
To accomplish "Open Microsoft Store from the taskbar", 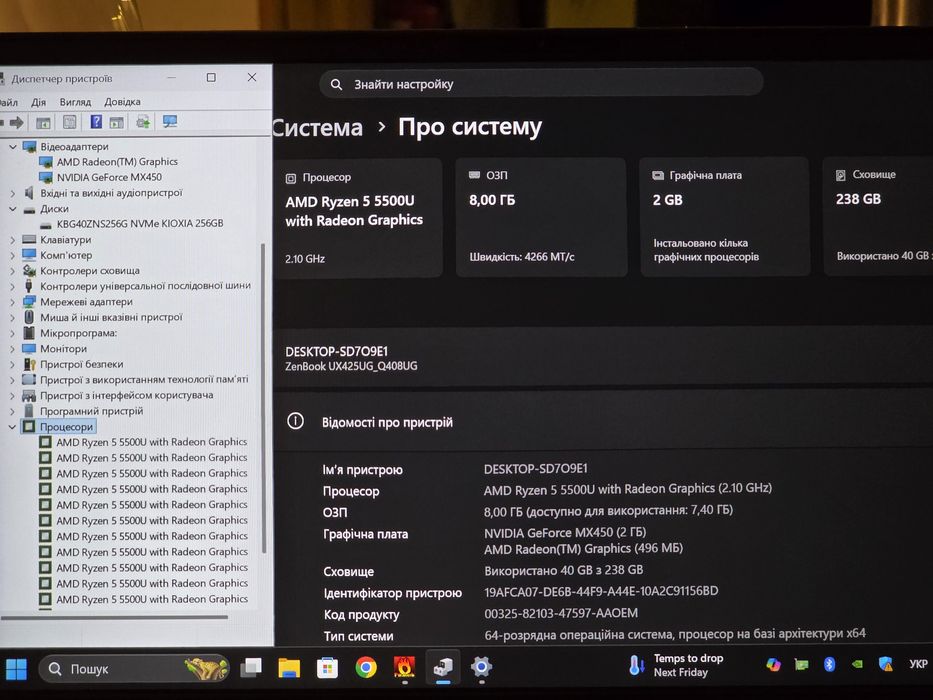I will click(327, 668).
